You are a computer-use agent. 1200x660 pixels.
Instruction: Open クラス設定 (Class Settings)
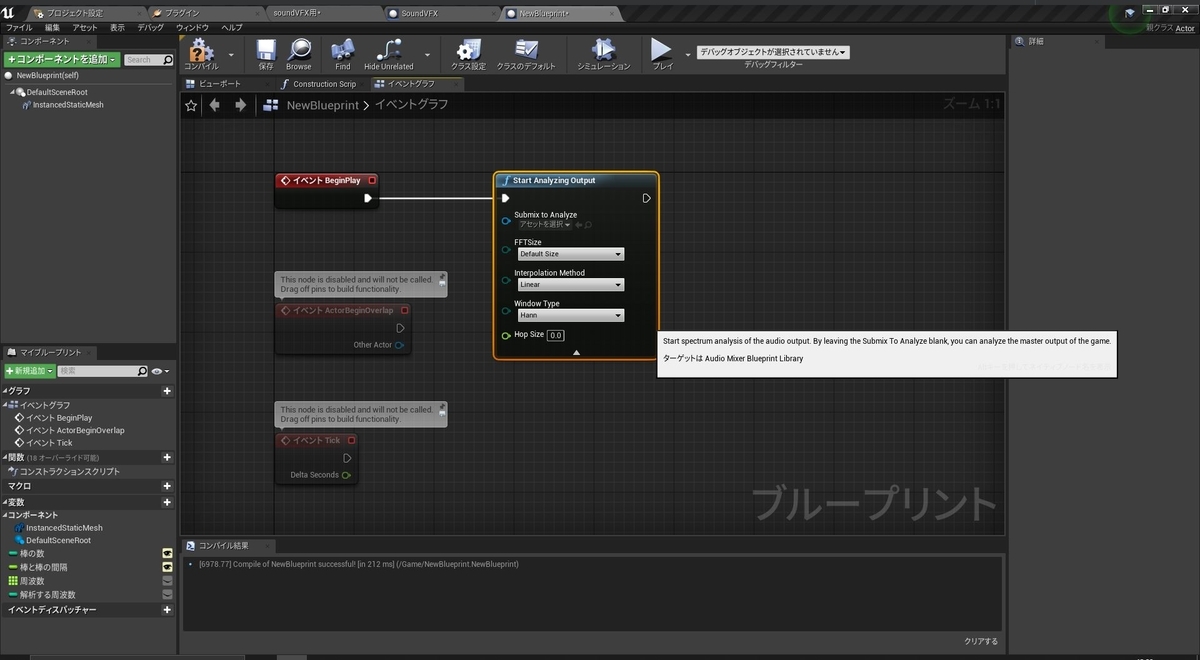pos(468,53)
